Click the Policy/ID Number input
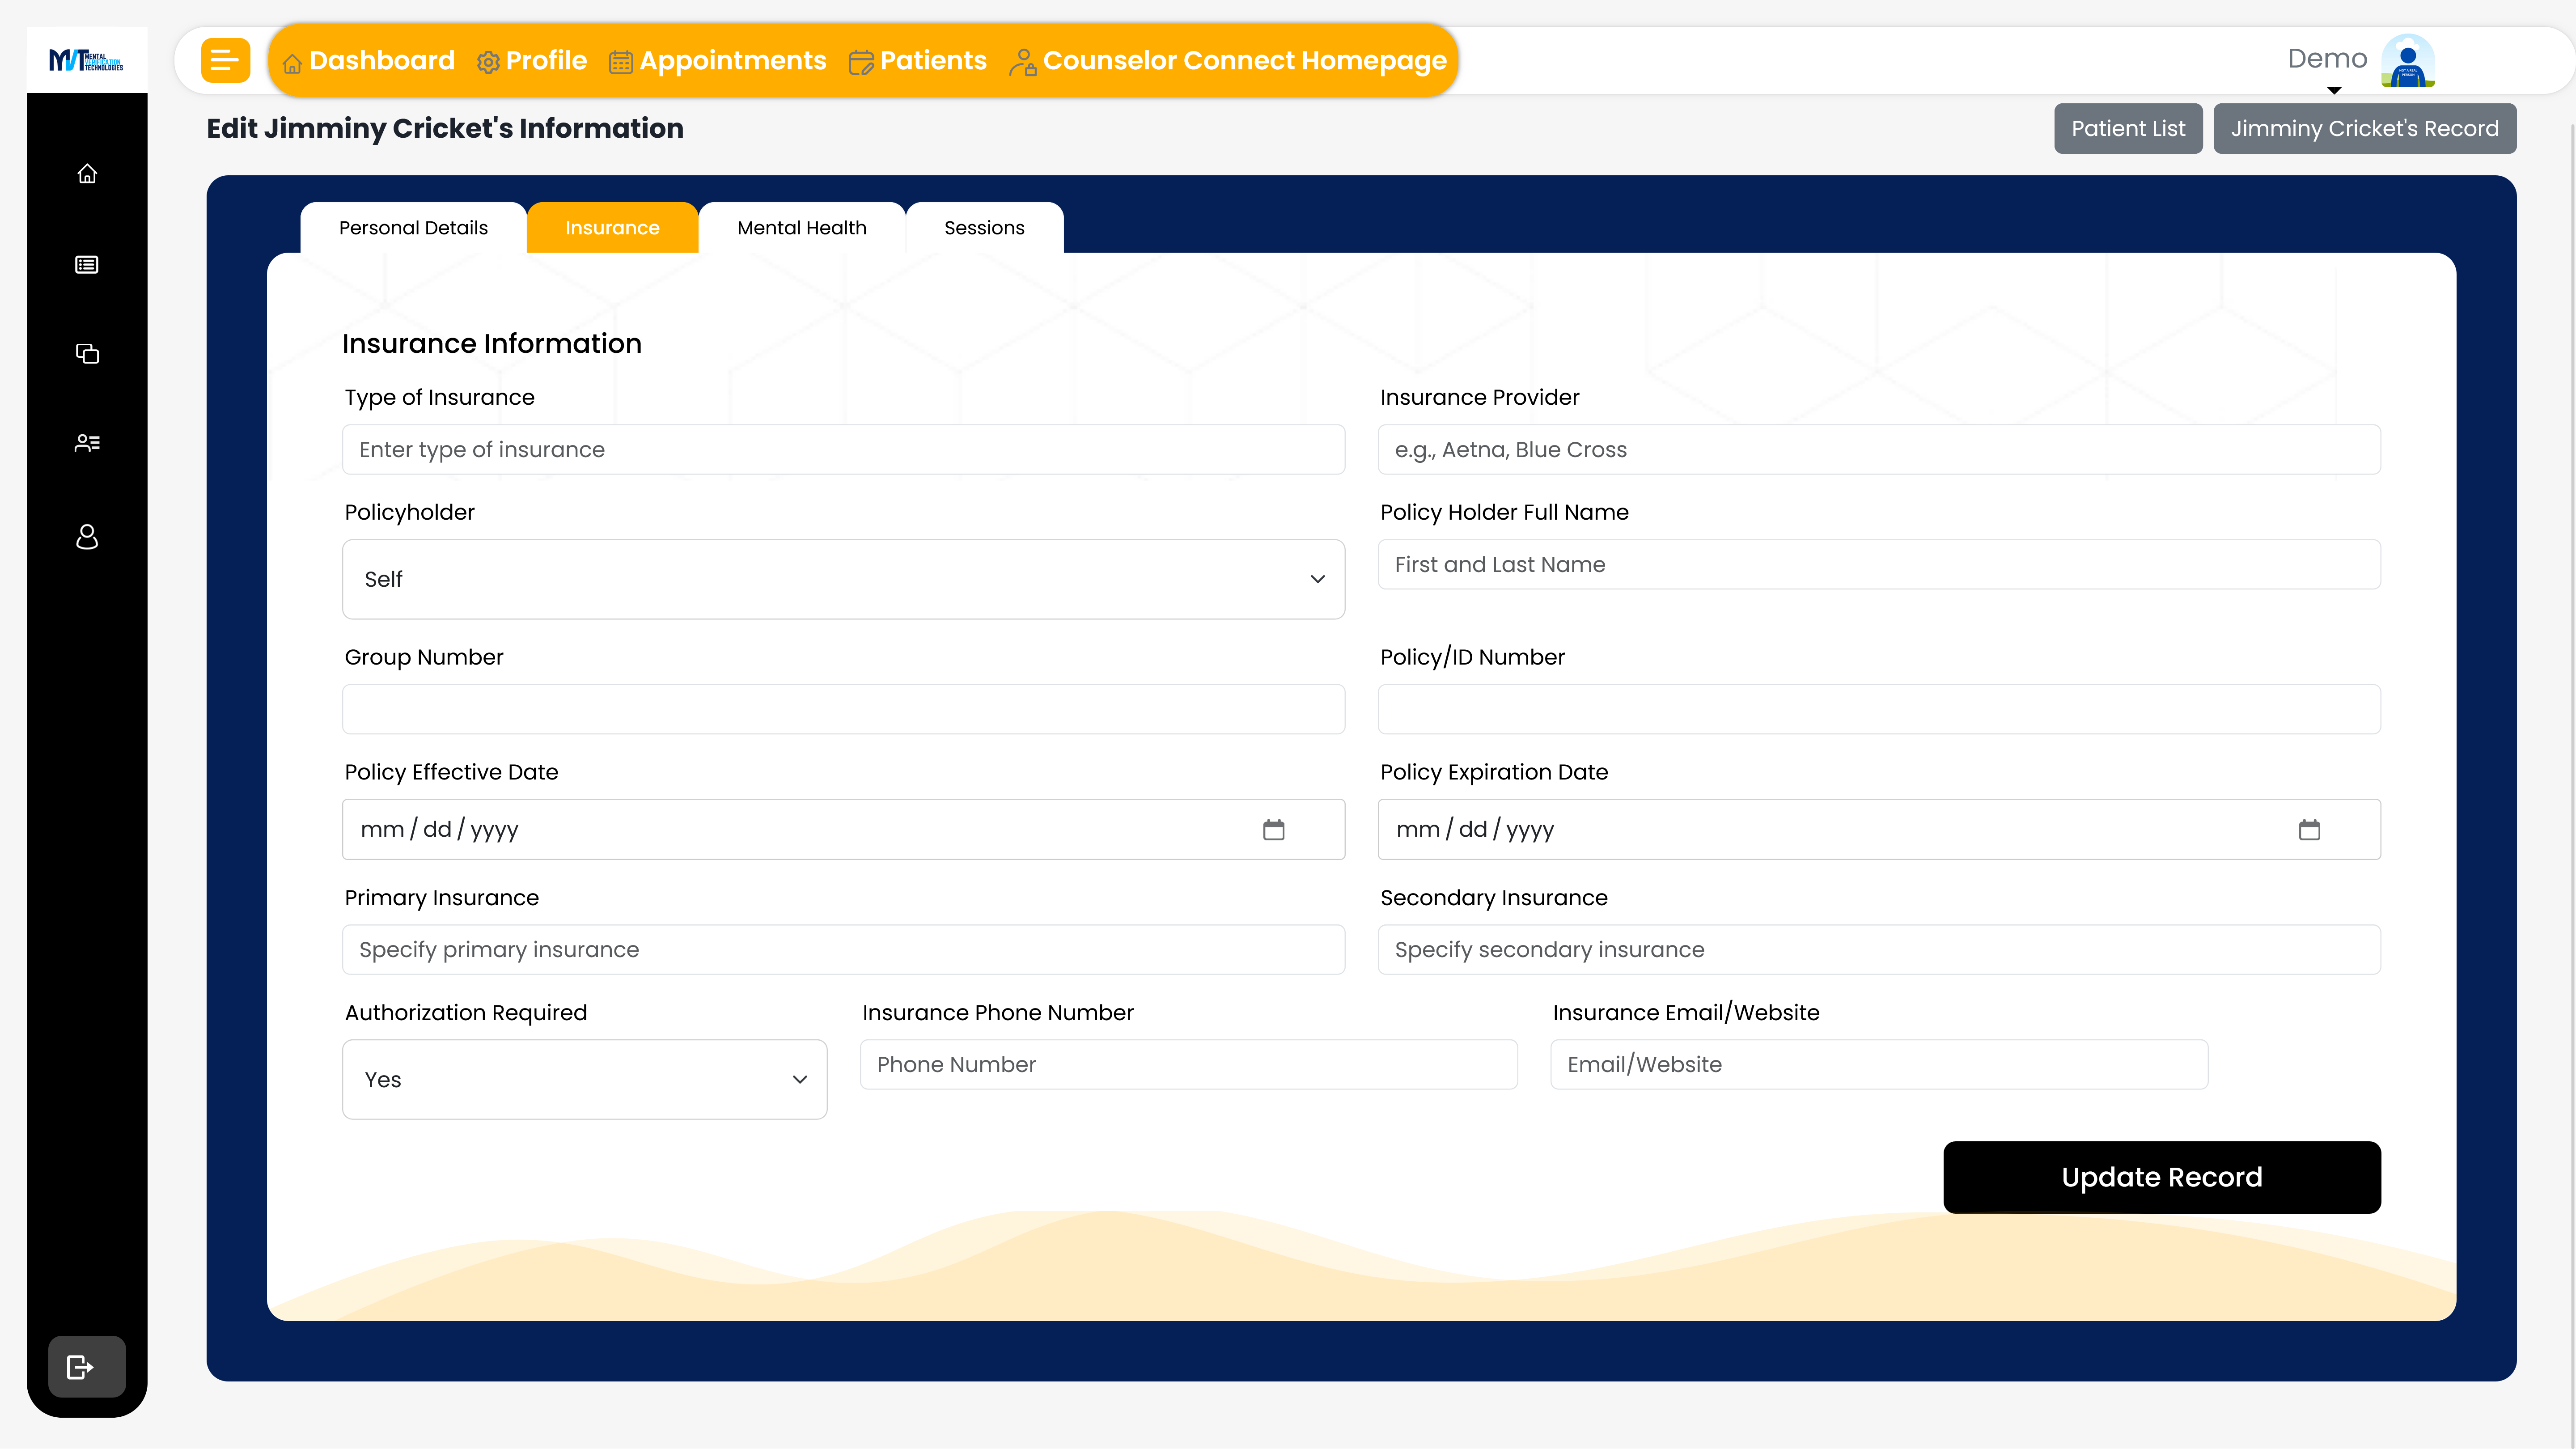 [1879, 709]
